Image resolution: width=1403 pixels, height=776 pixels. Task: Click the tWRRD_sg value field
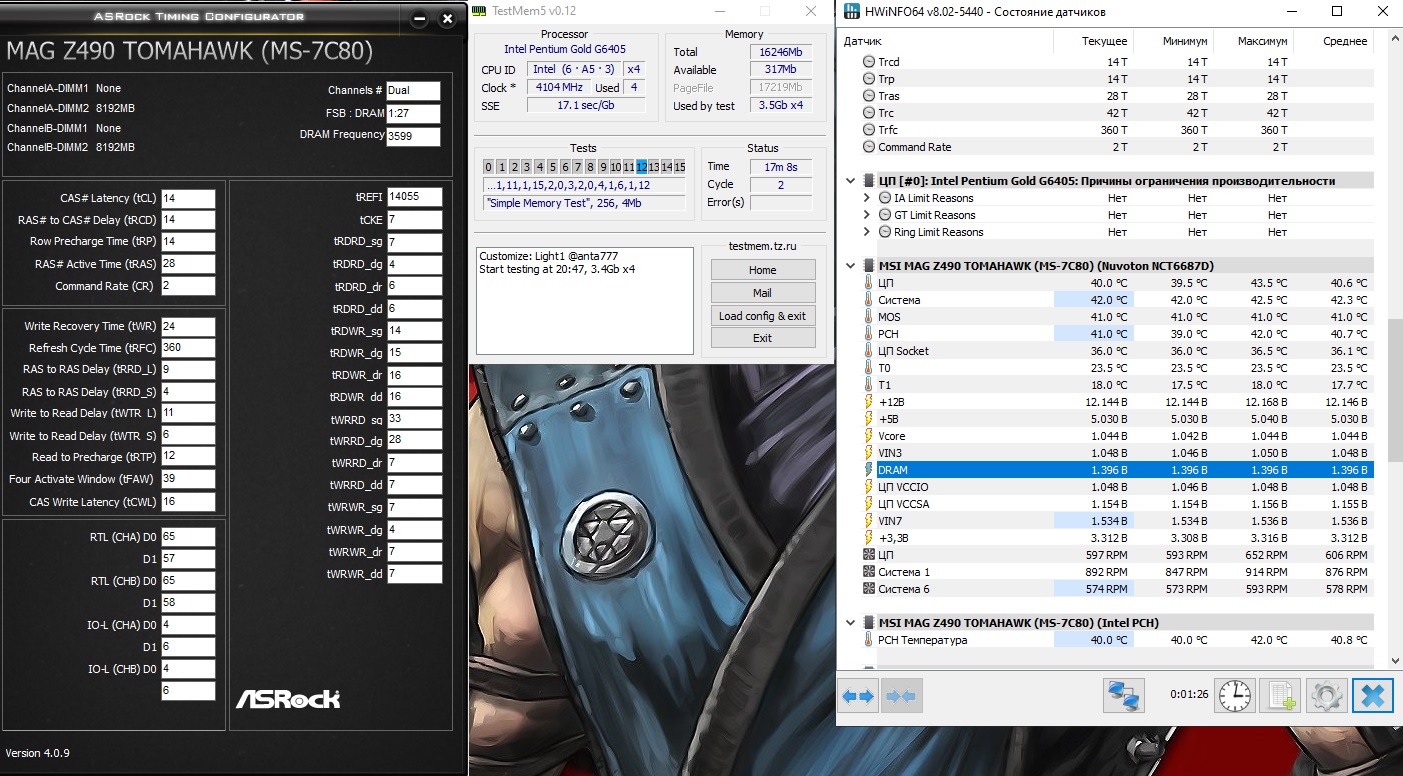click(x=414, y=419)
